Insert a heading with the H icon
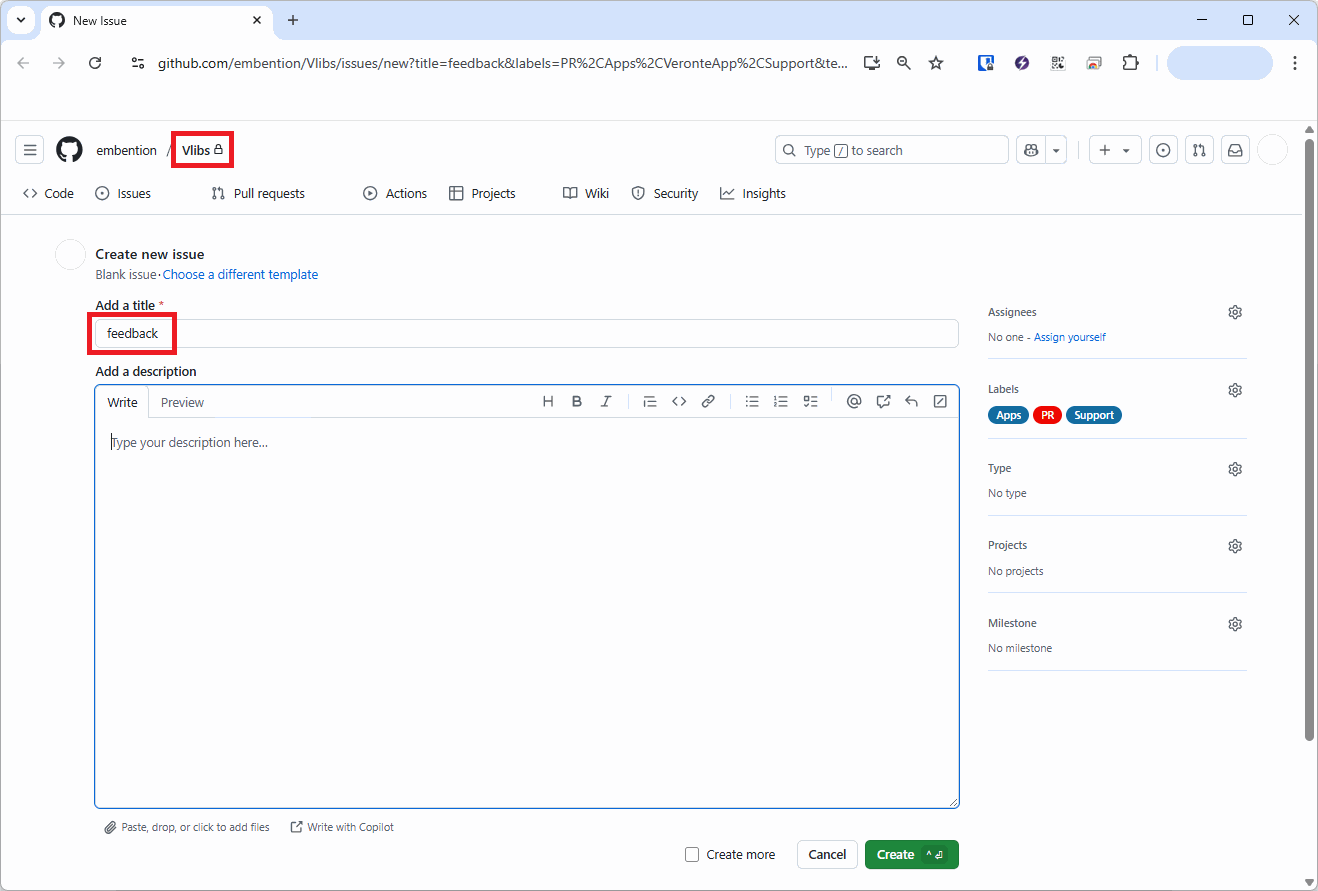Viewport: 1318px width, 891px height. tap(548, 402)
